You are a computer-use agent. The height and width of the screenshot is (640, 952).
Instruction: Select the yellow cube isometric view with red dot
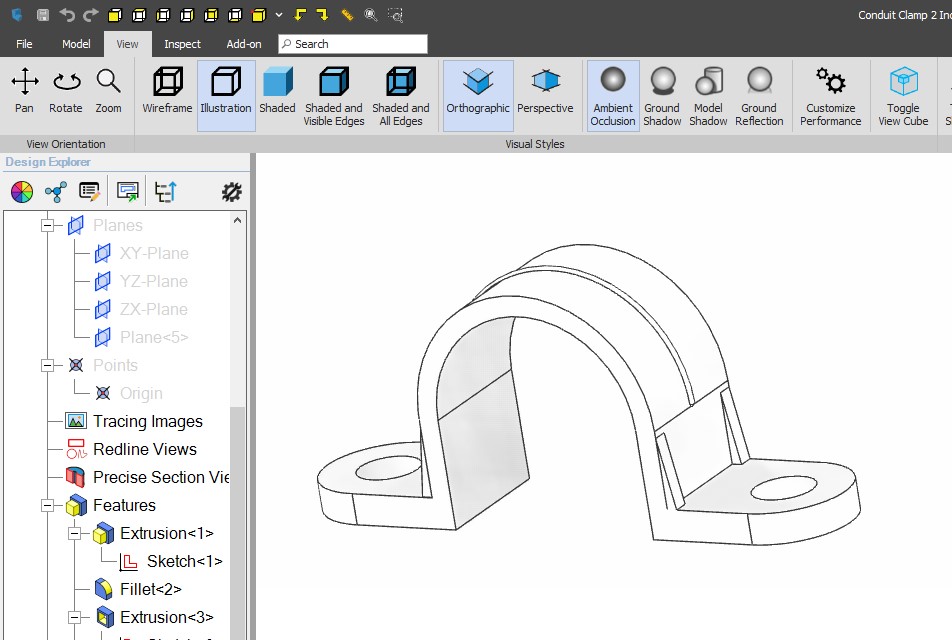(x=259, y=15)
